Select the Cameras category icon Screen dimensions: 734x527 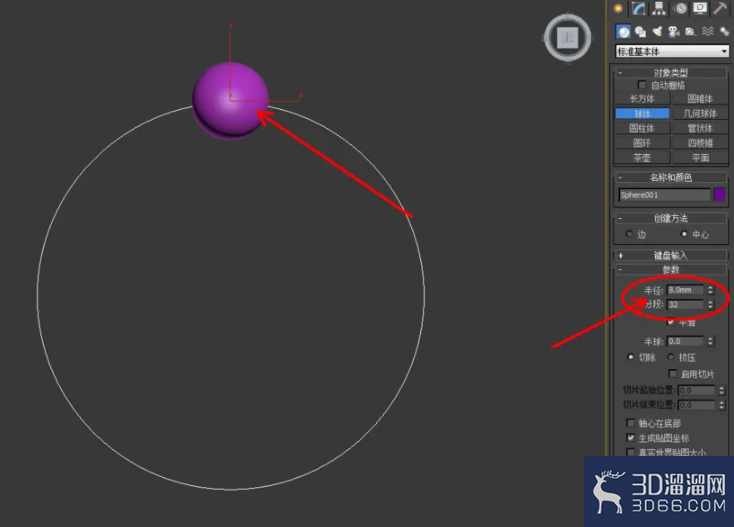(x=674, y=32)
